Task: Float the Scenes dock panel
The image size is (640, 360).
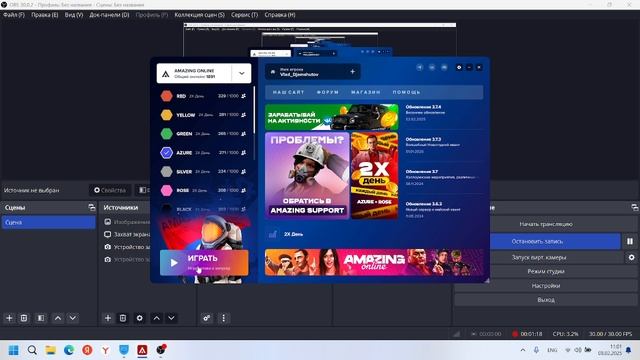Action: [91, 207]
